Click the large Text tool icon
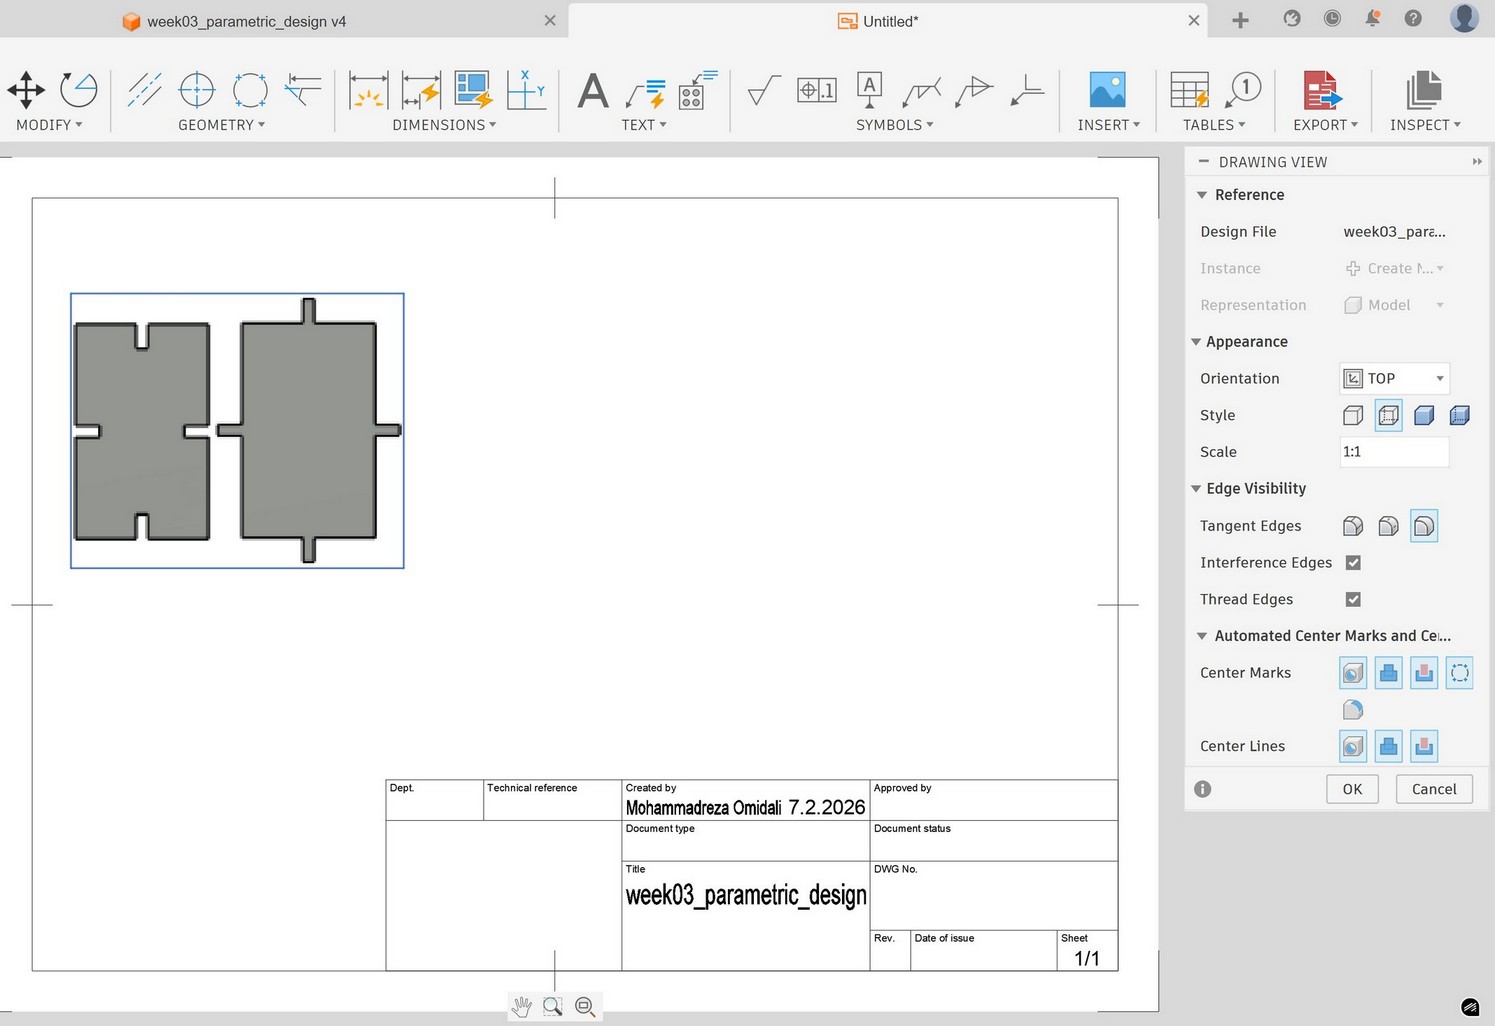This screenshot has height=1026, width=1495. tap(593, 91)
